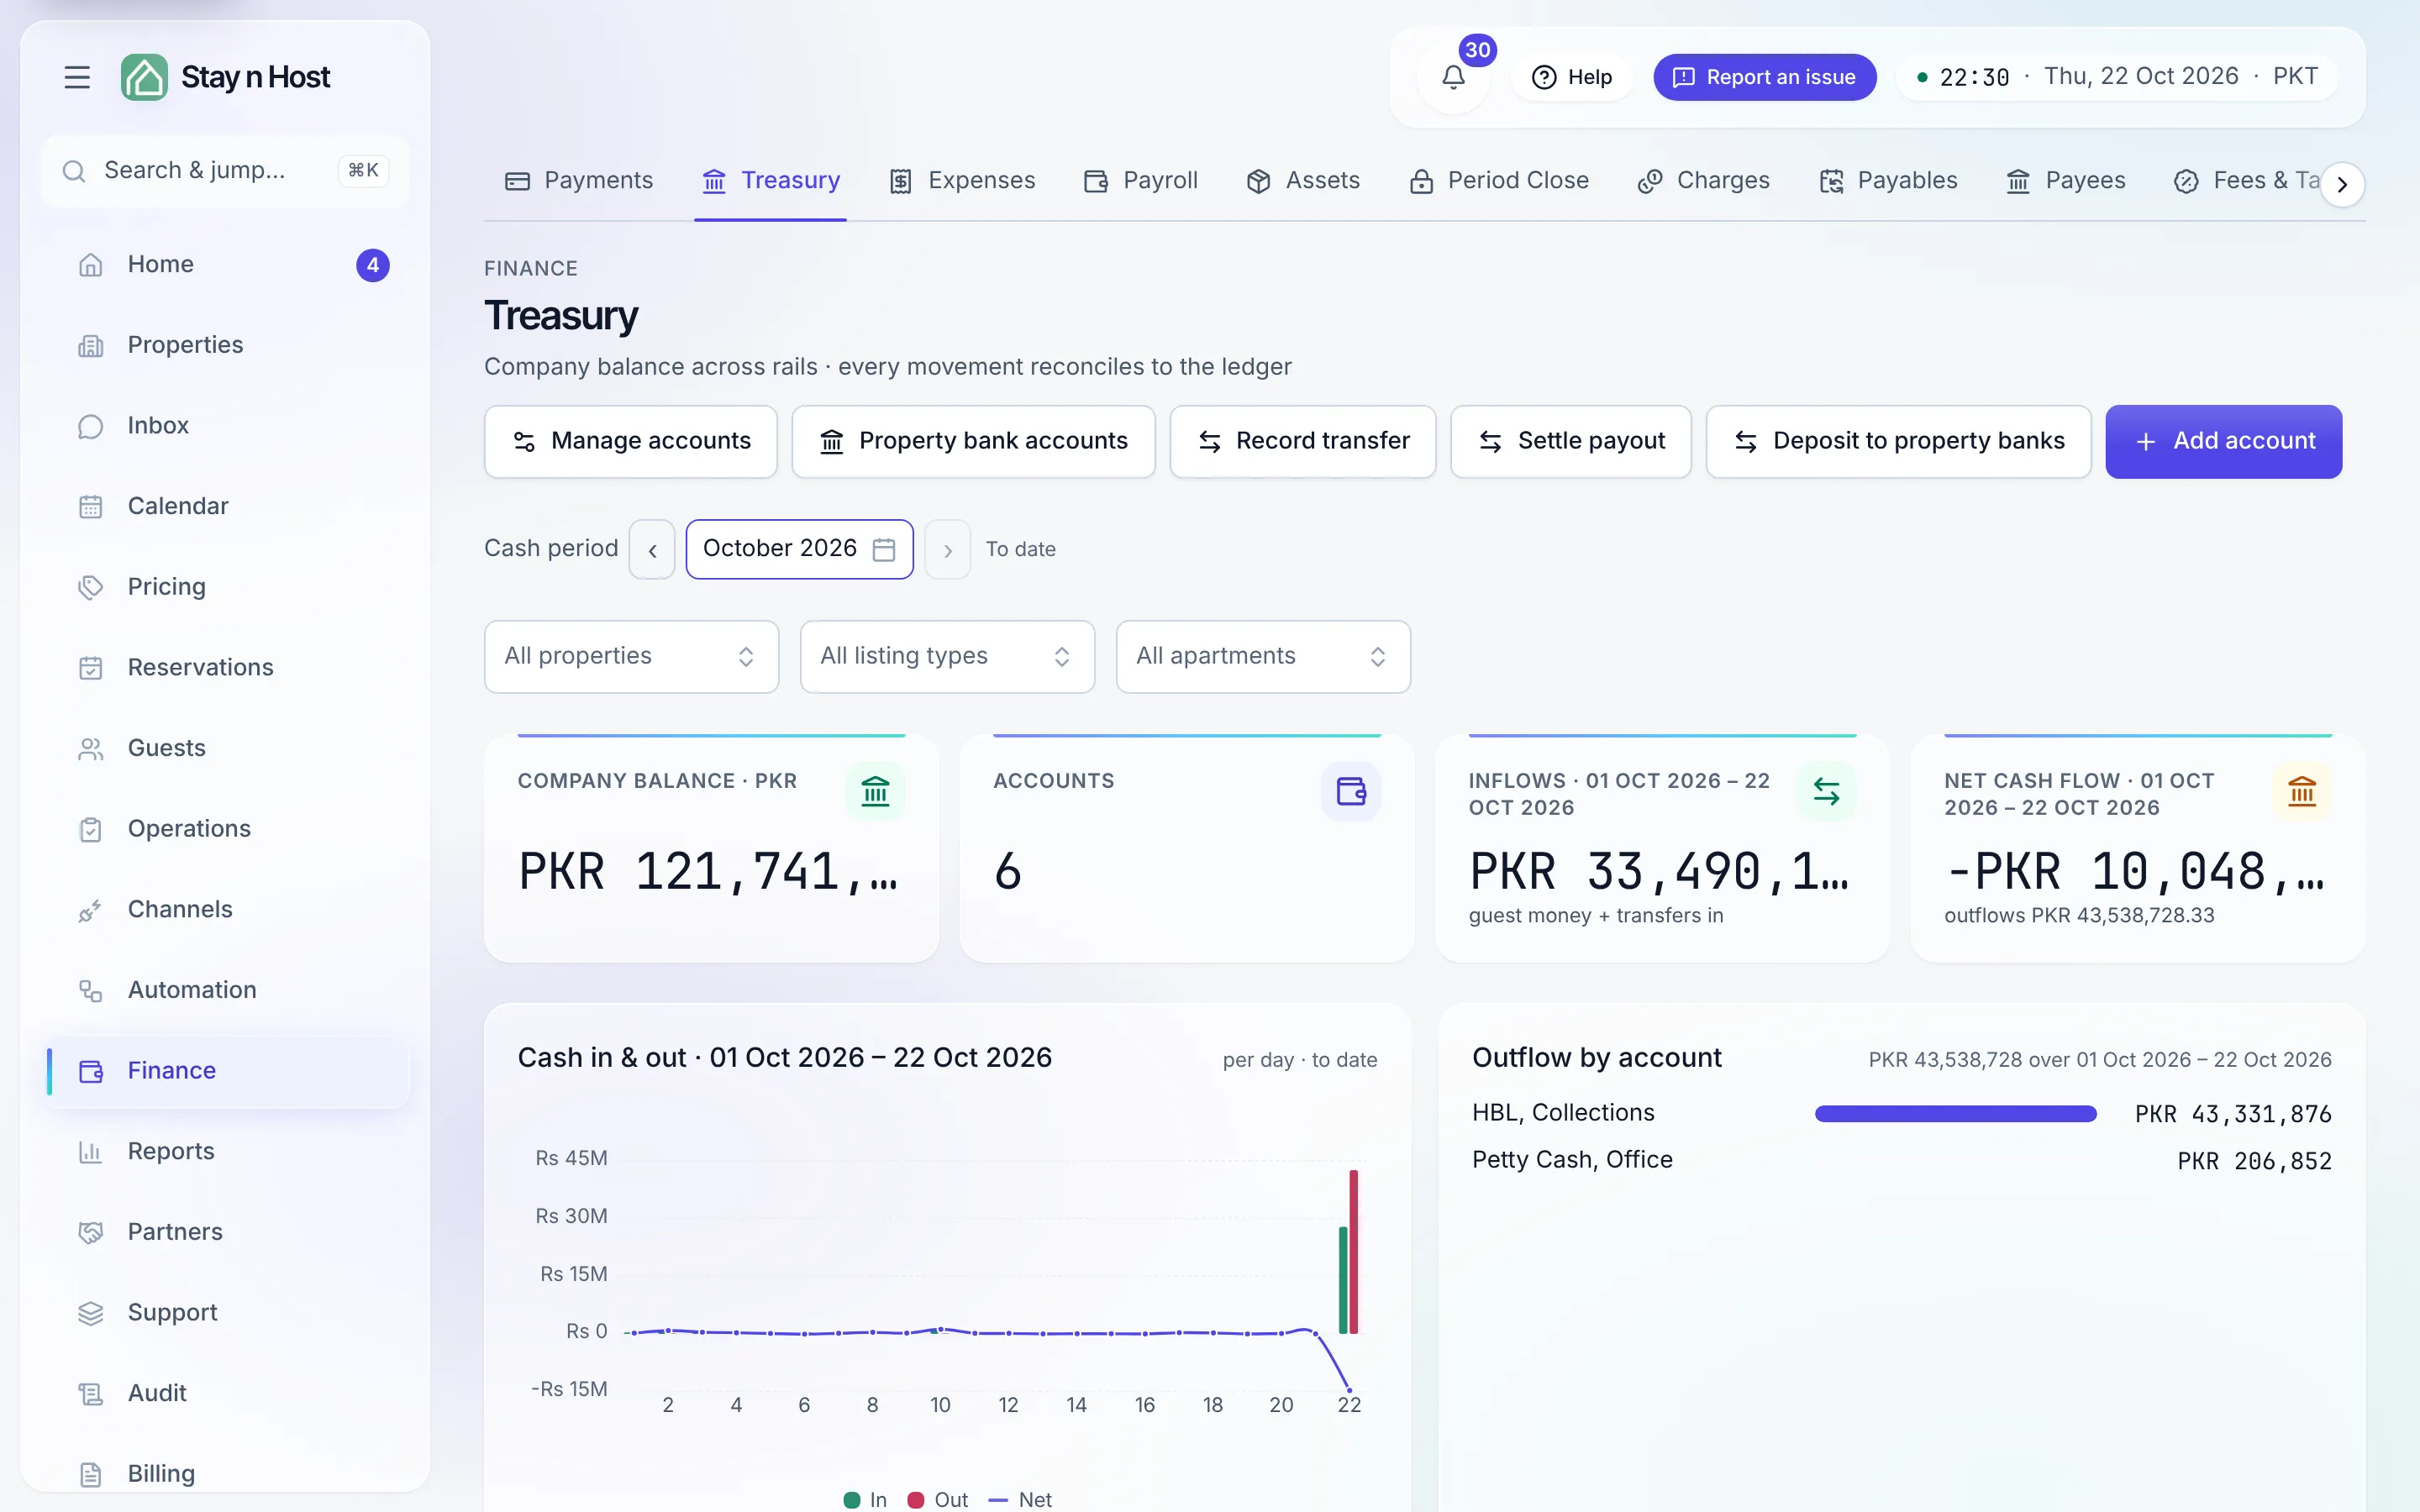2420x1512 pixels.
Task: Click the wallet icon on Accounts card
Action: click(x=1351, y=791)
